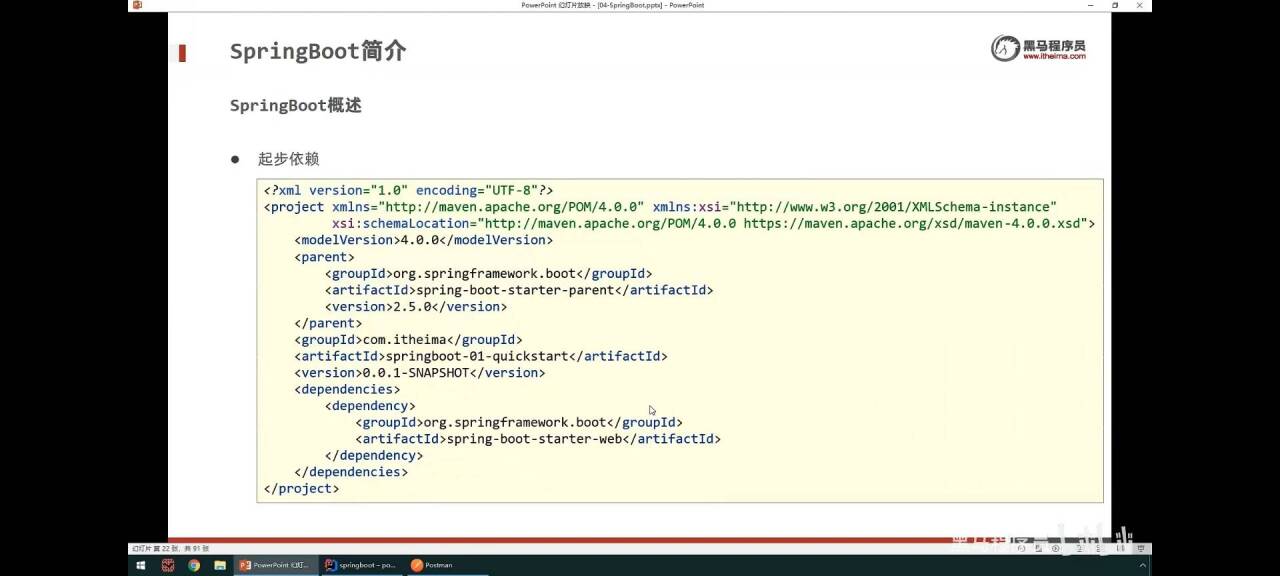1280x576 pixels.
Task: Click the 起步依赖 bullet text
Action: tap(288, 159)
